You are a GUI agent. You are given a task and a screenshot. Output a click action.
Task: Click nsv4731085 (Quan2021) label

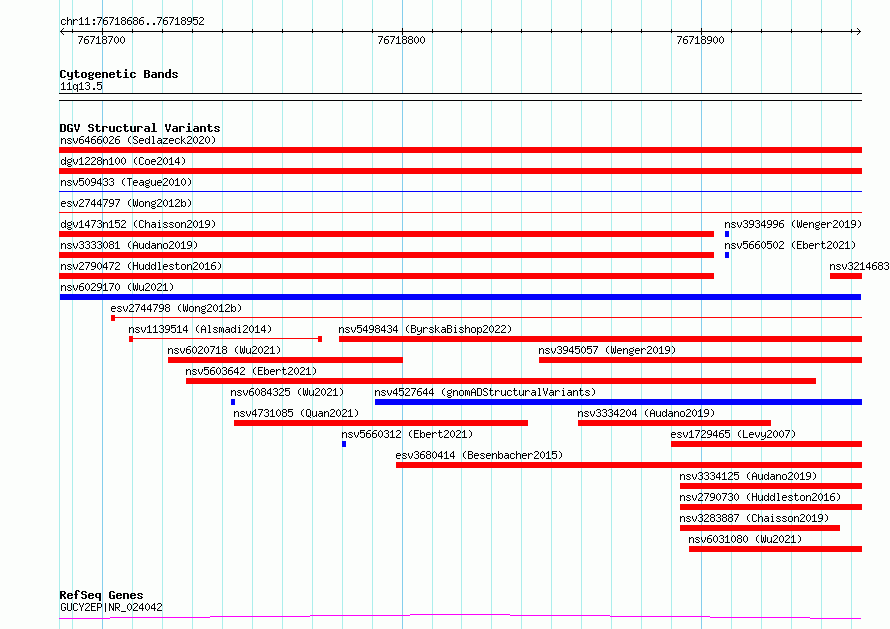coord(296,413)
